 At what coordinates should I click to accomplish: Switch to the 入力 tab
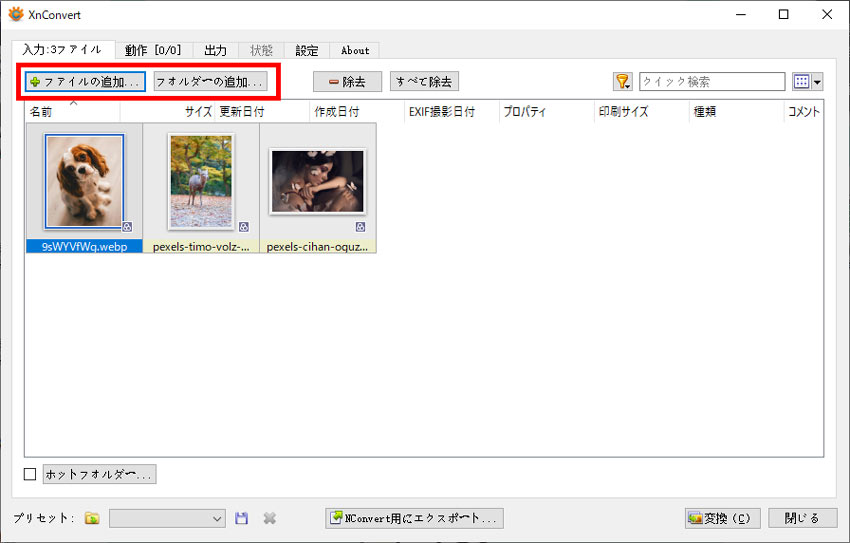[x=62, y=50]
